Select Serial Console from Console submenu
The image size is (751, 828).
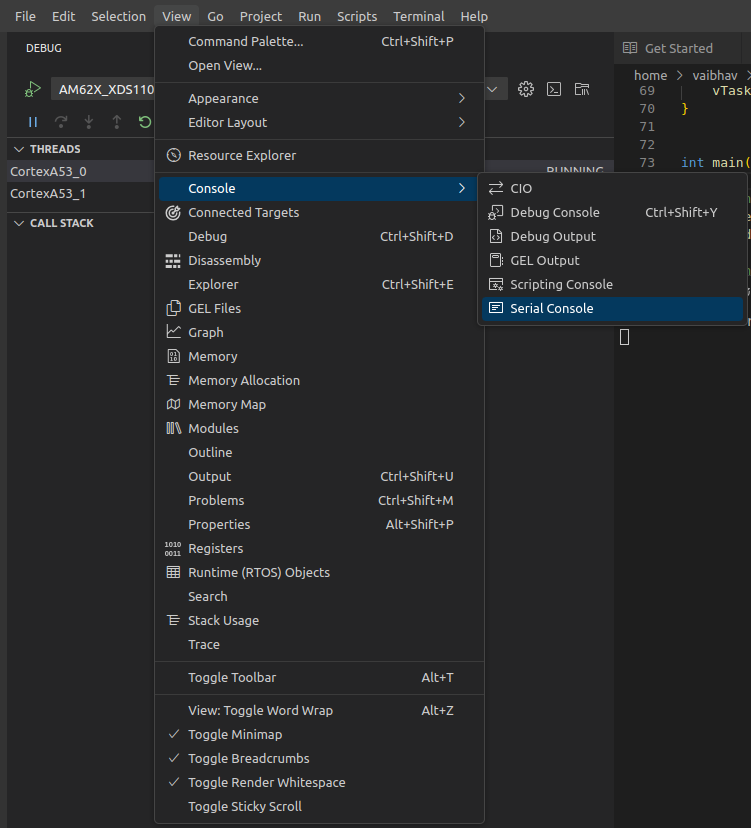click(x=551, y=309)
